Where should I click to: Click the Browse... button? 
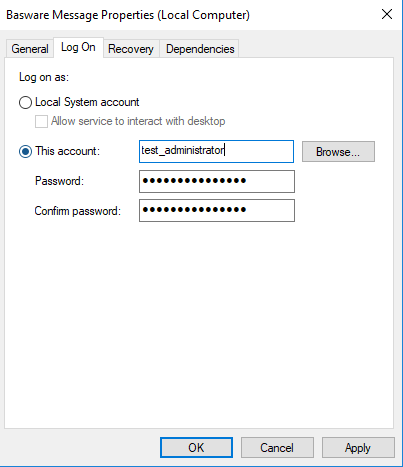point(338,152)
